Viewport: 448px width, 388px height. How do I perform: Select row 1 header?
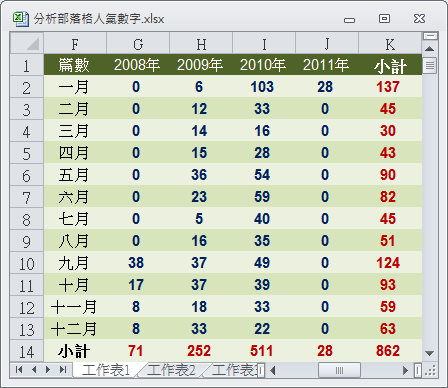click(x=27, y=65)
